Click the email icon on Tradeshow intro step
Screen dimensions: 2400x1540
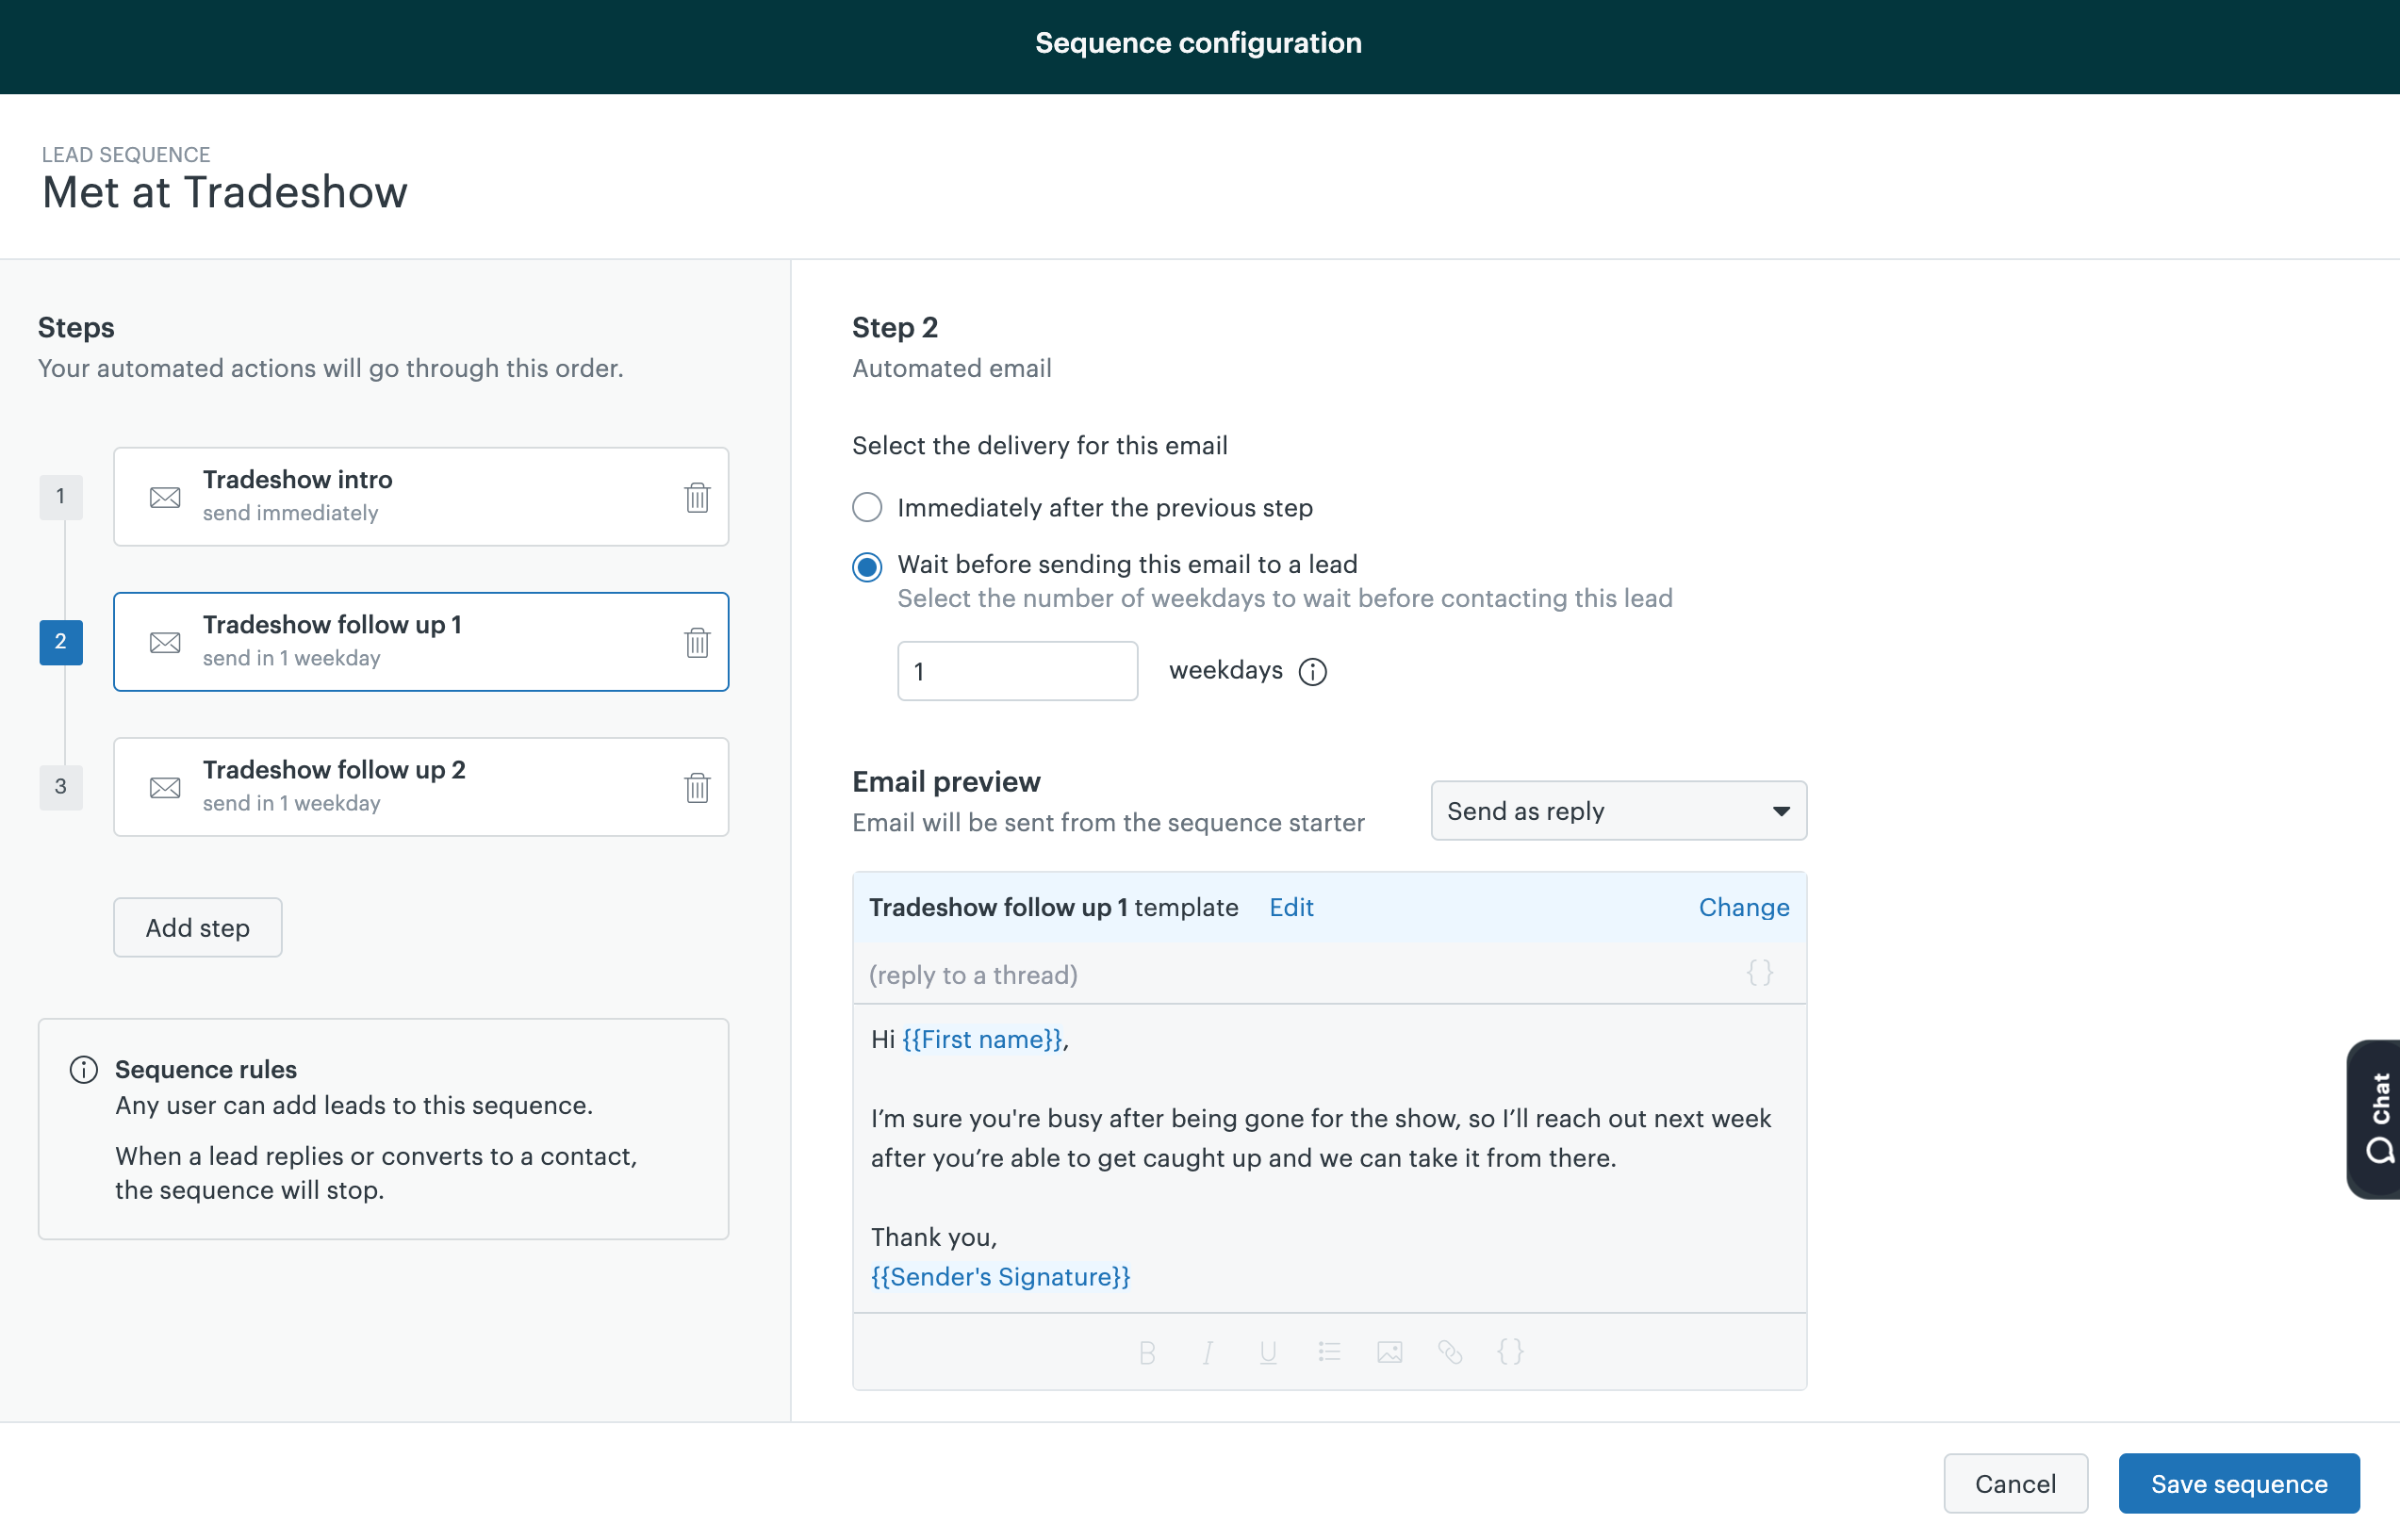coord(163,497)
